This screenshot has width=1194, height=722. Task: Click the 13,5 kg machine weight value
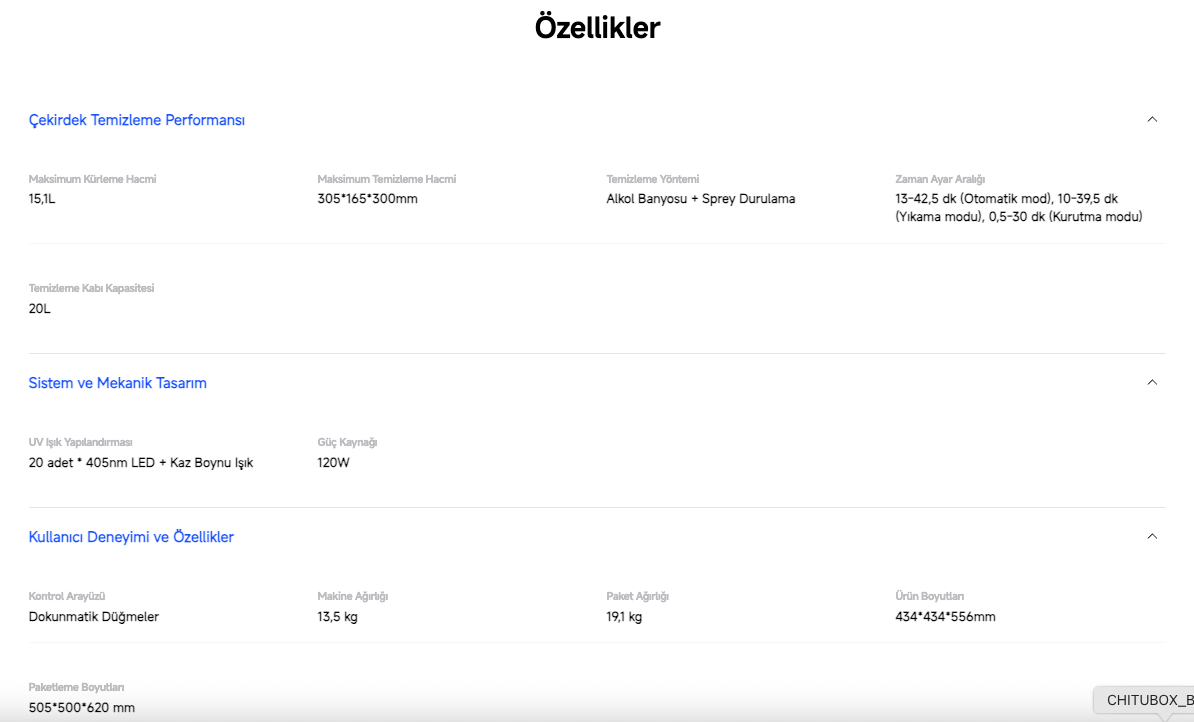point(337,617)
